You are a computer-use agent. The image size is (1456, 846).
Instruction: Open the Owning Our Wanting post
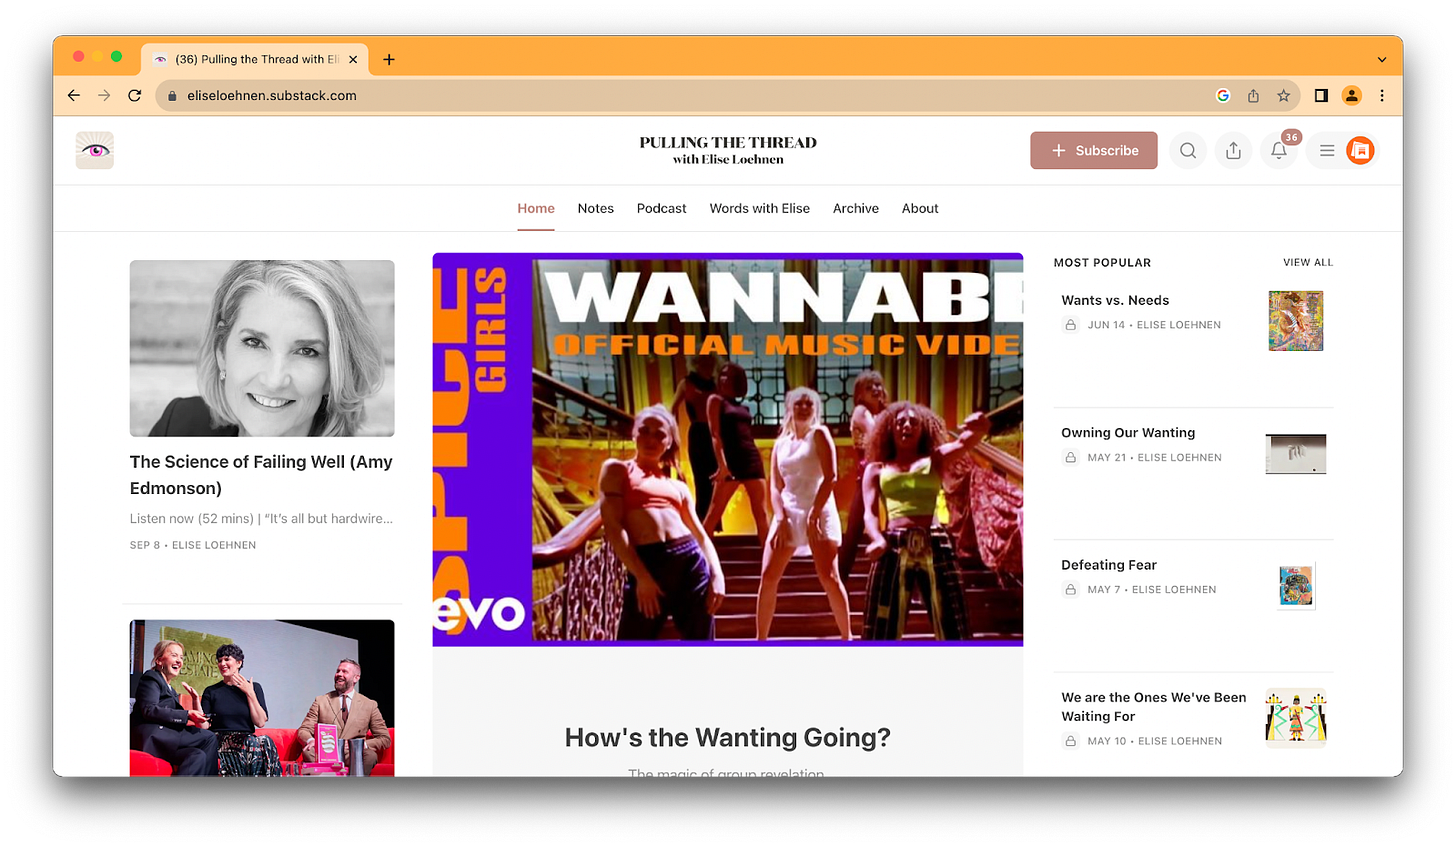(x=1128, y=432)
